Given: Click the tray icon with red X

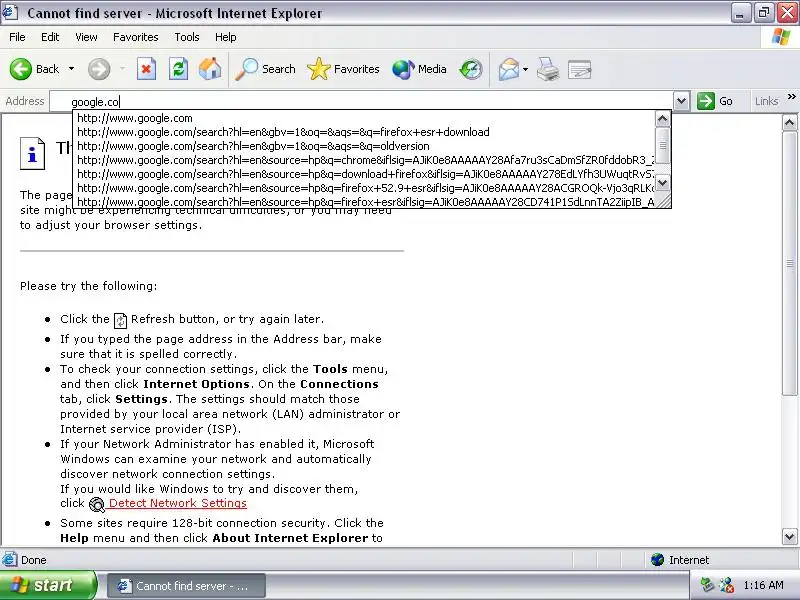Looking at the screenshot, I should tap(727, 585).
